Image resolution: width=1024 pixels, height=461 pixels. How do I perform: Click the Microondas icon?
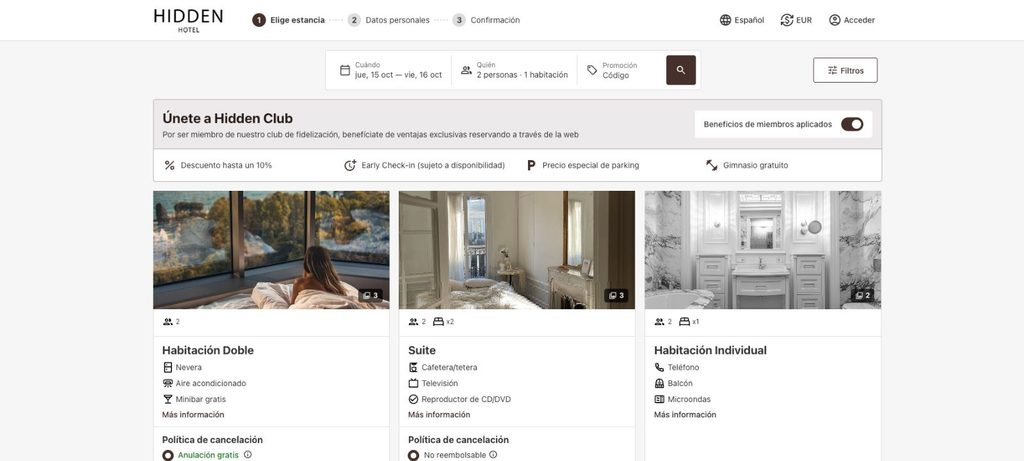coord(659,399)
